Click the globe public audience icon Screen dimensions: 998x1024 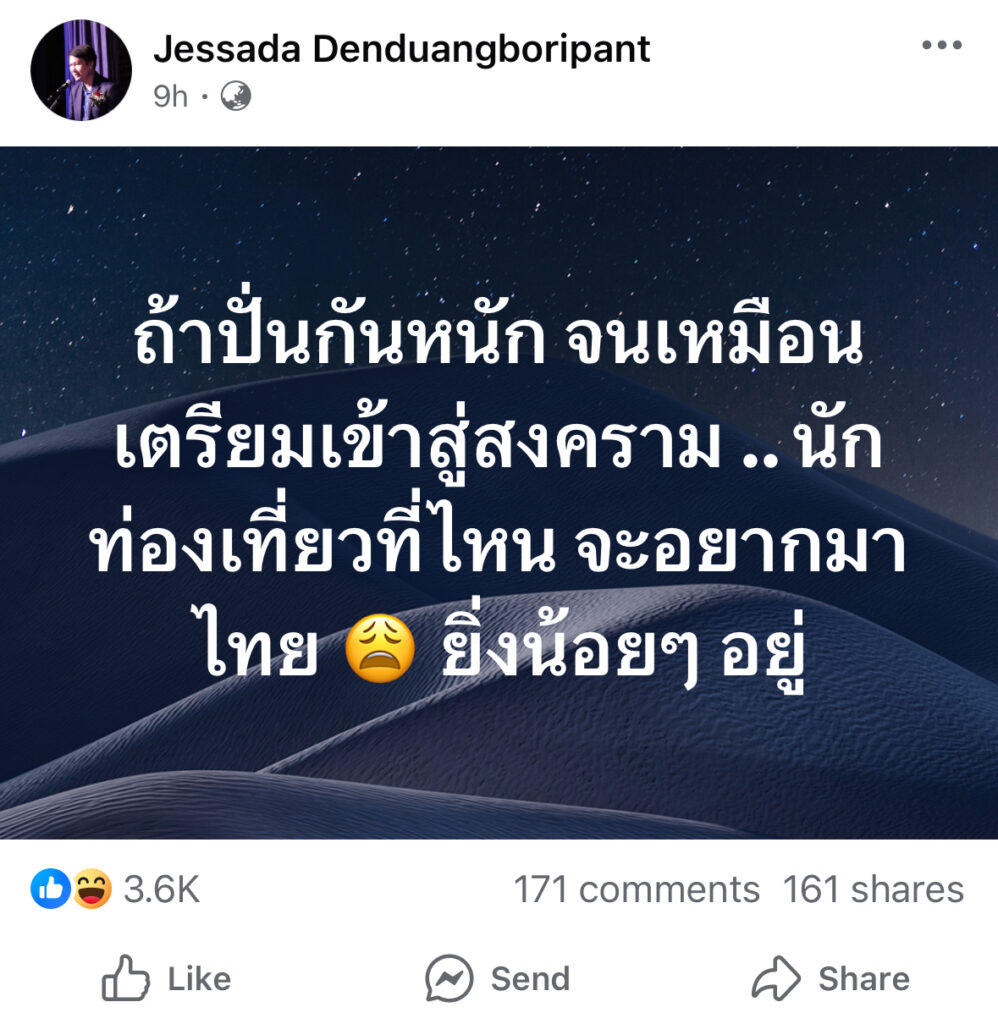click(236, 97)
